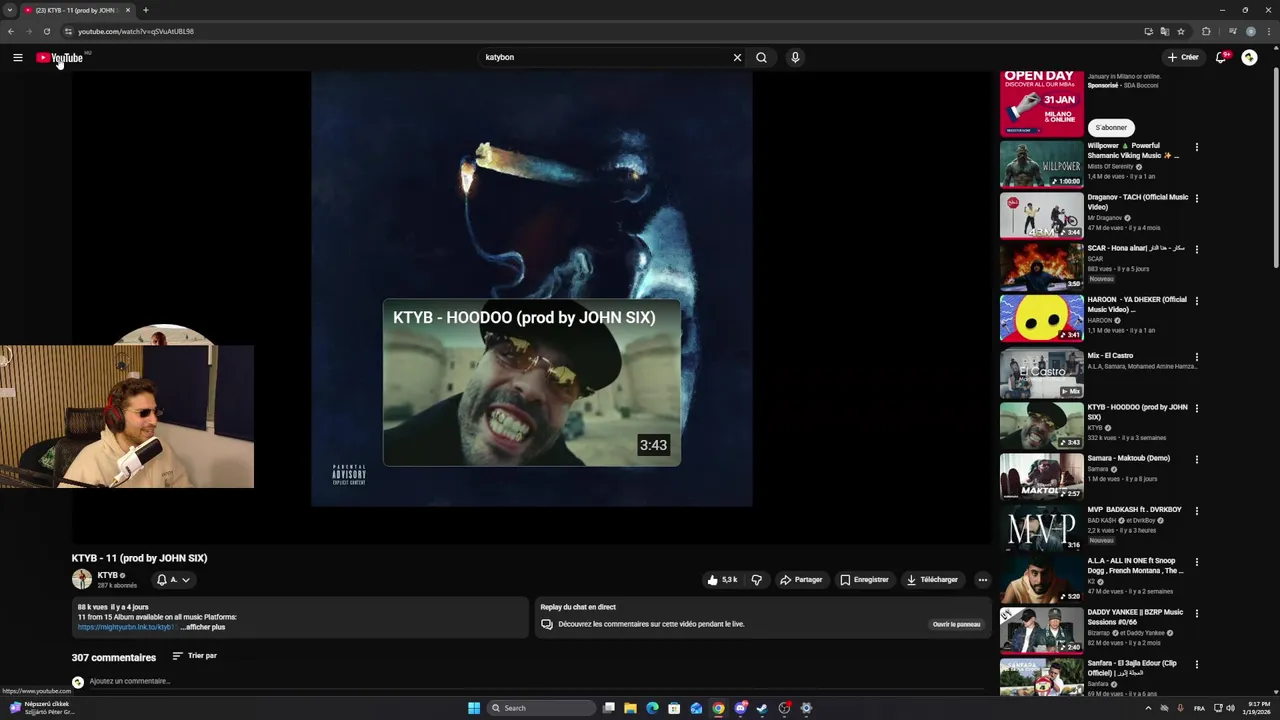Open the three-dot more actions under video
The width and height of the screenshot is (1280, 720).
pos(982,580)
